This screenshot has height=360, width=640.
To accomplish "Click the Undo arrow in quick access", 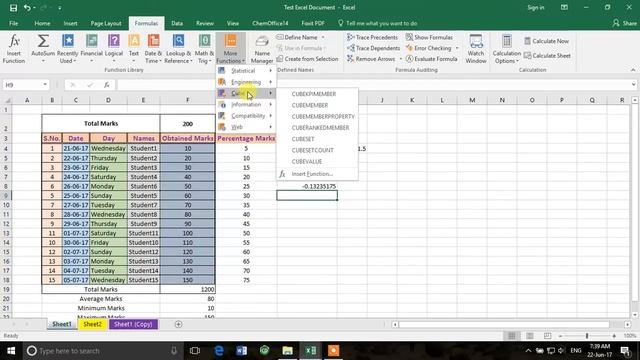I will pyautogui.click(x=27, y=8).
